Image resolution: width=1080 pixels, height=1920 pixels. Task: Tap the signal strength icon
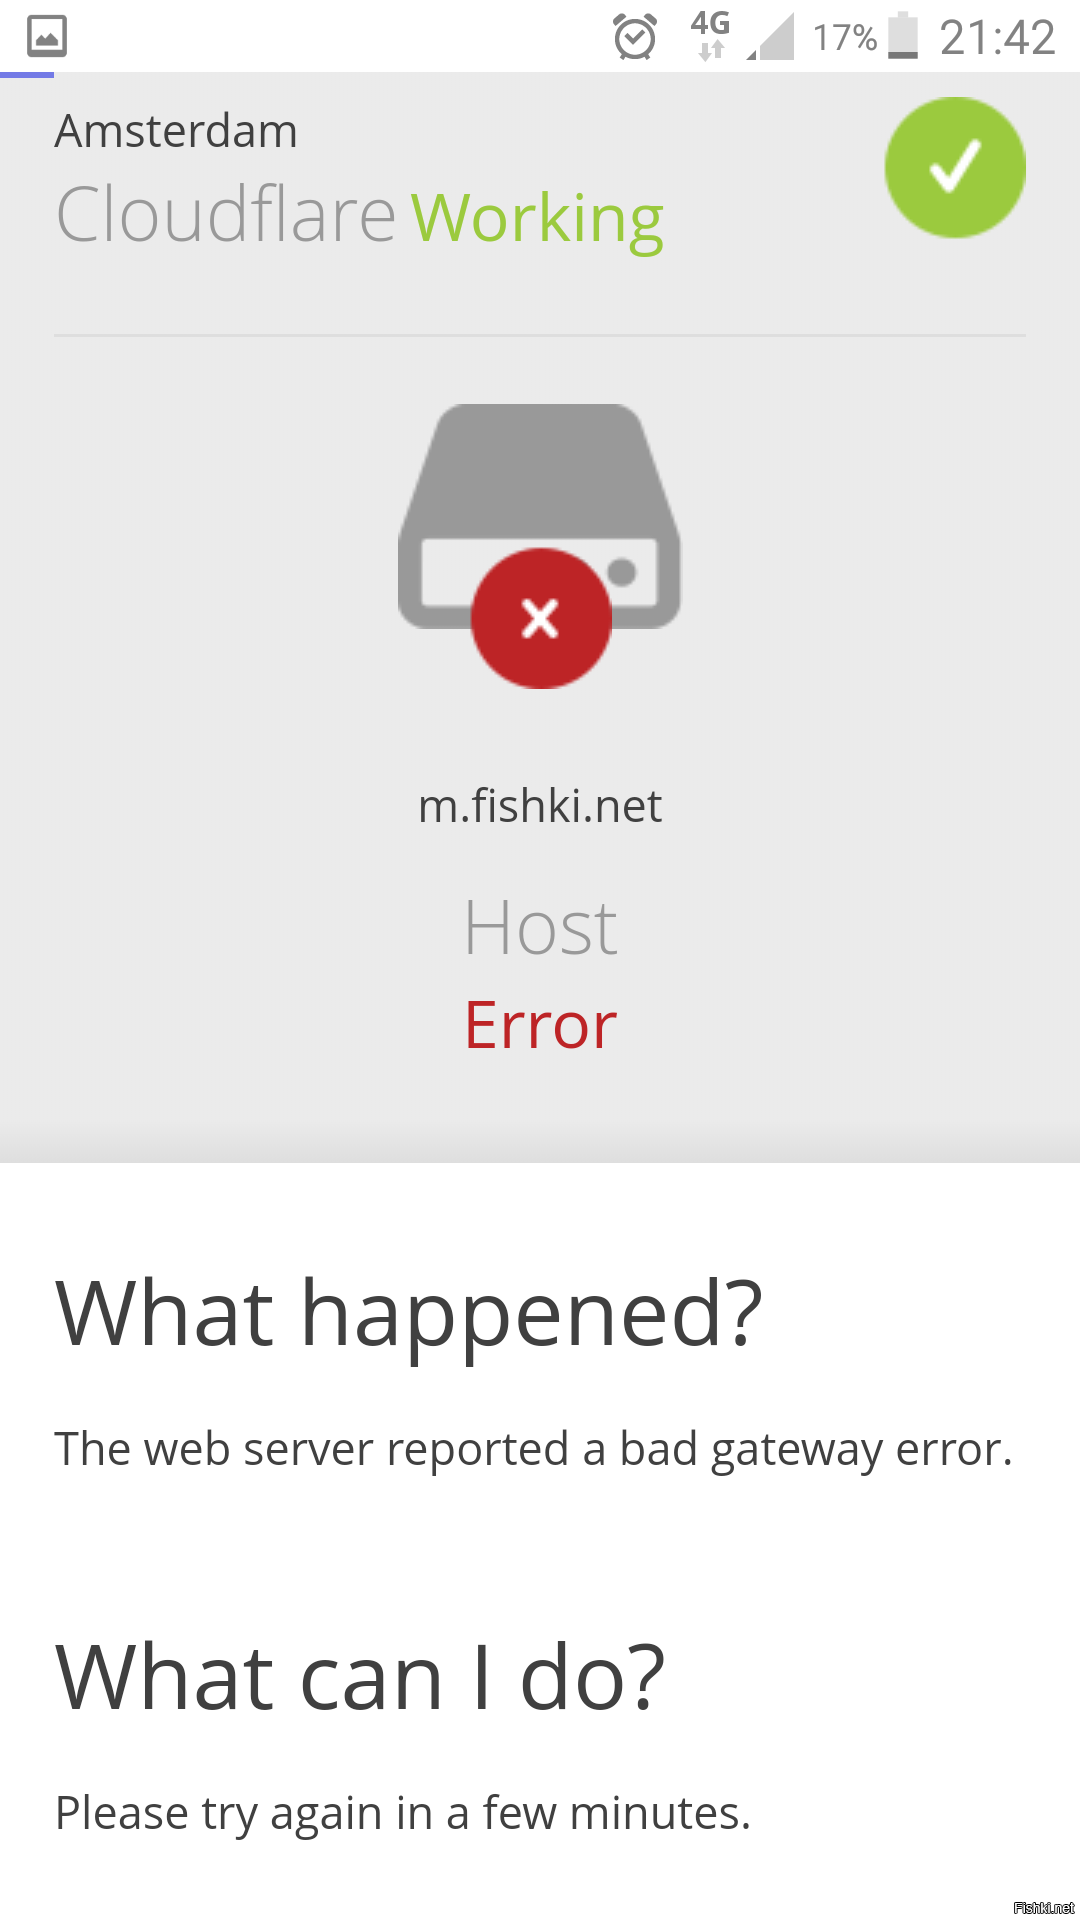pos(770,37)
